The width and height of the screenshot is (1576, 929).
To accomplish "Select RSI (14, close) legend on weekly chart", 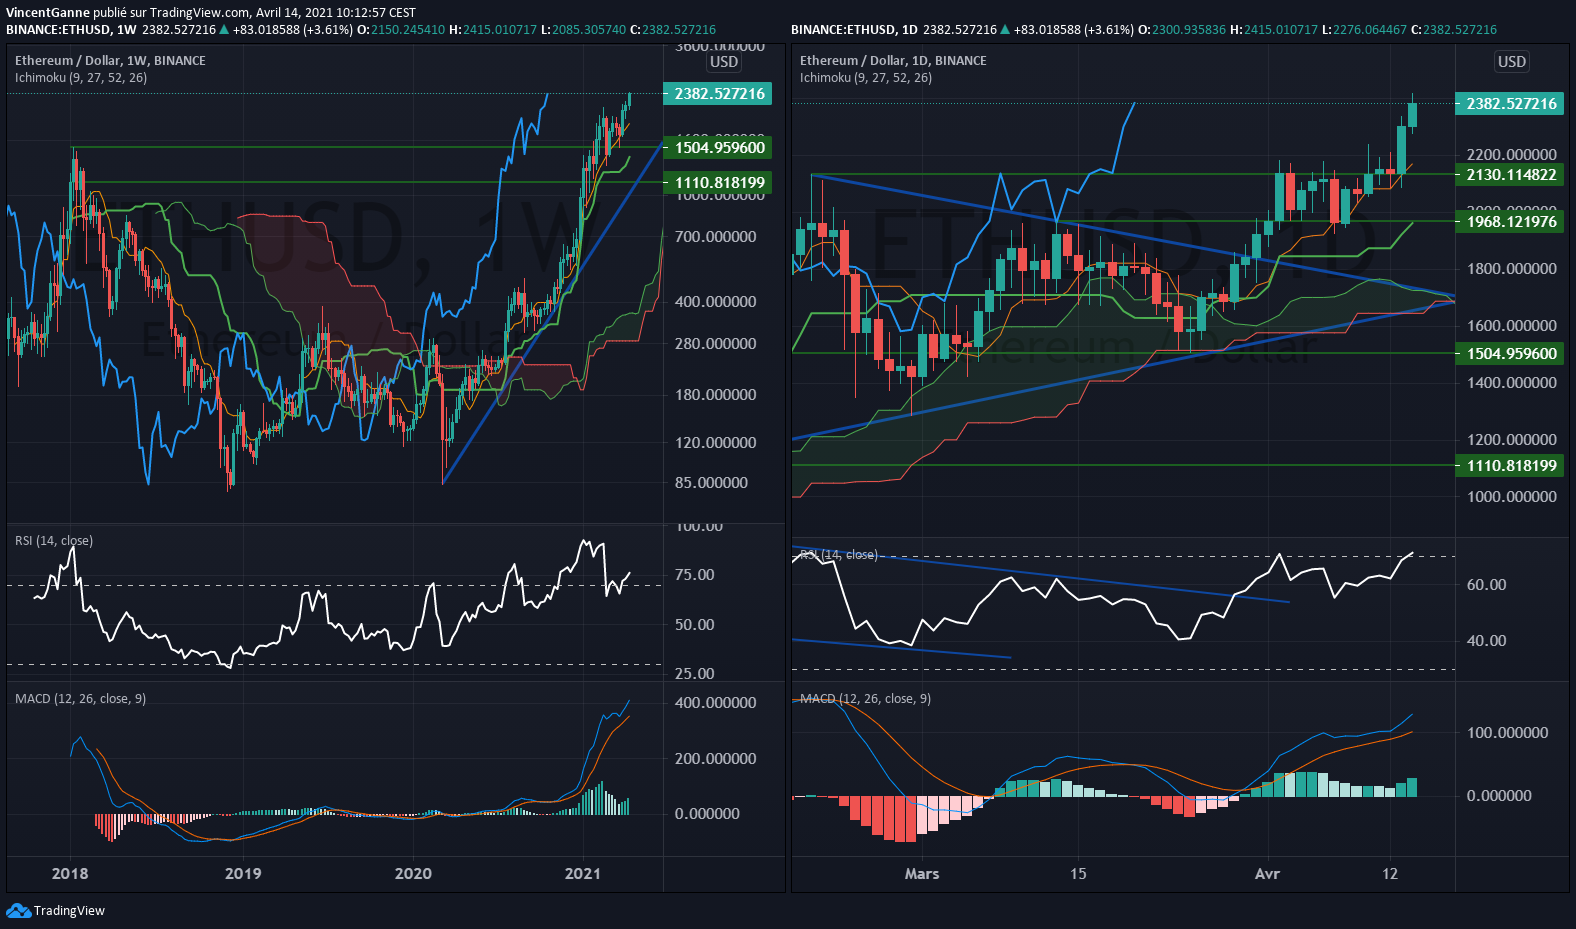I will (x=54, y=541).
